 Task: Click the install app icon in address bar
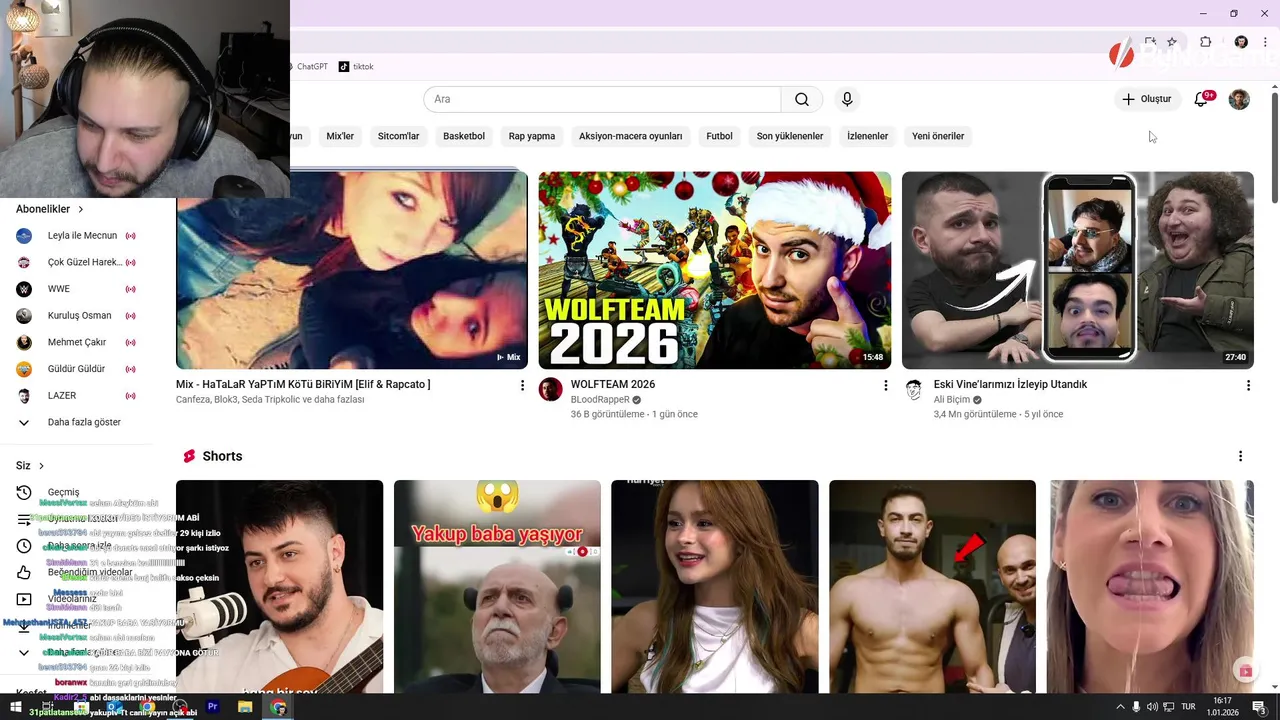(1150, 42)
